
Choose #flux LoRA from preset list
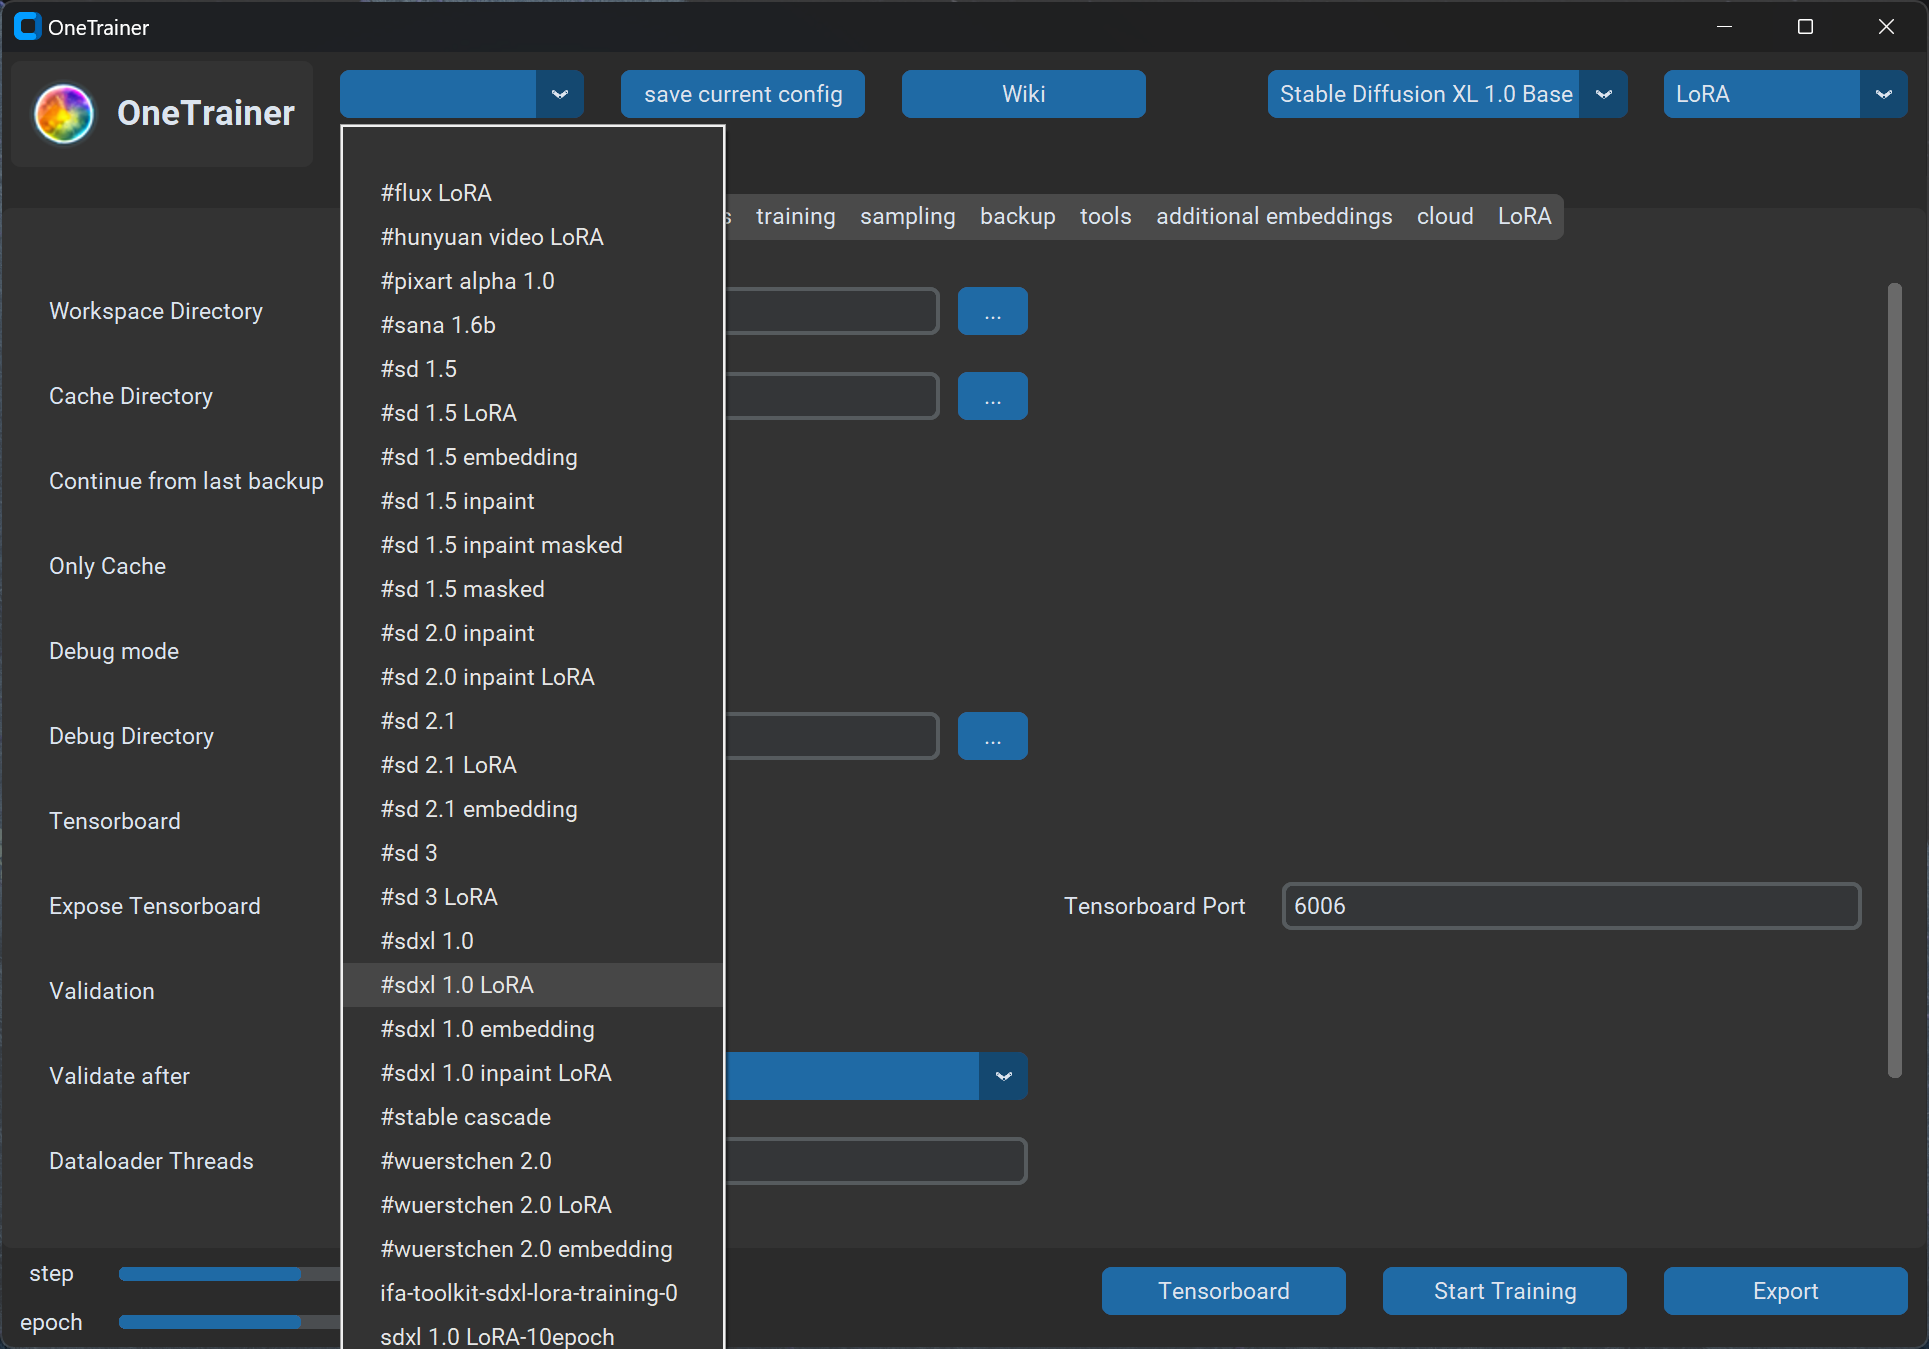click(x=436, y=193)
